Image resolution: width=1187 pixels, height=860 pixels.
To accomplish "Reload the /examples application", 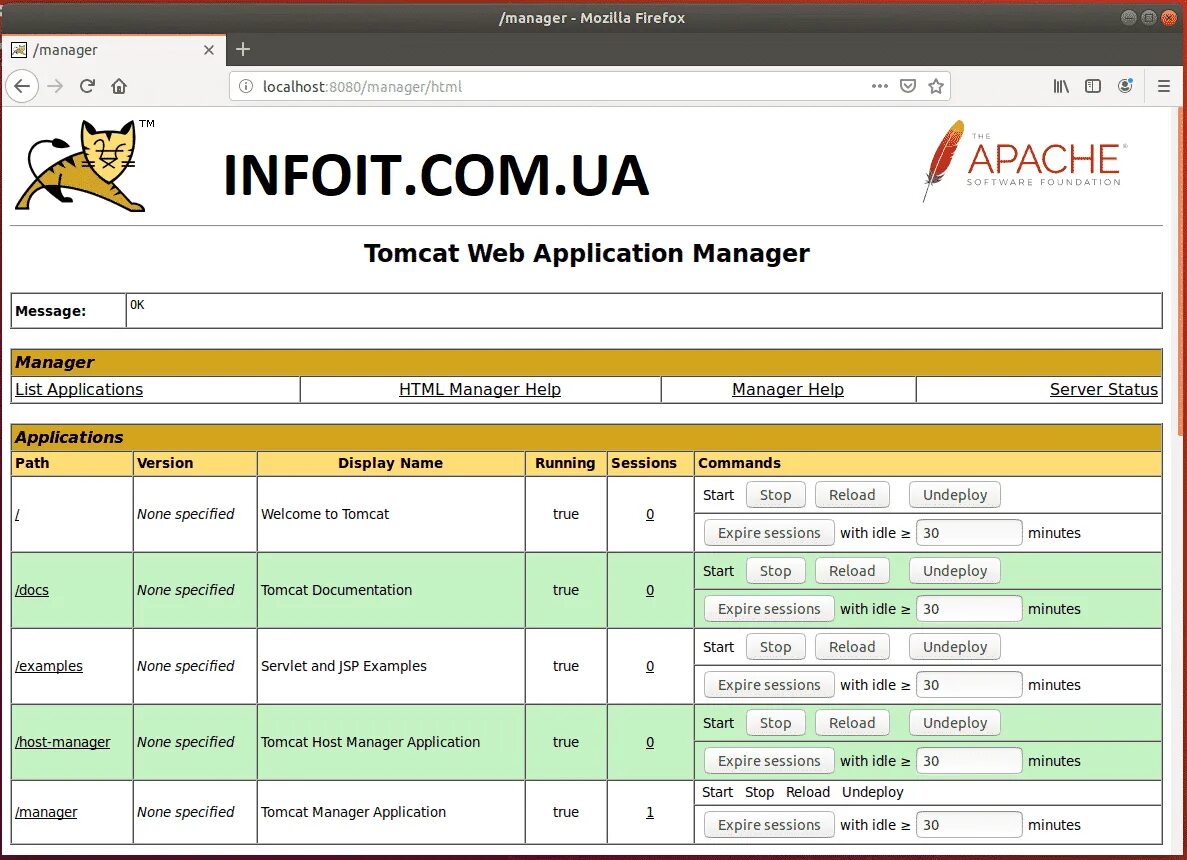I will click(852, 647).
